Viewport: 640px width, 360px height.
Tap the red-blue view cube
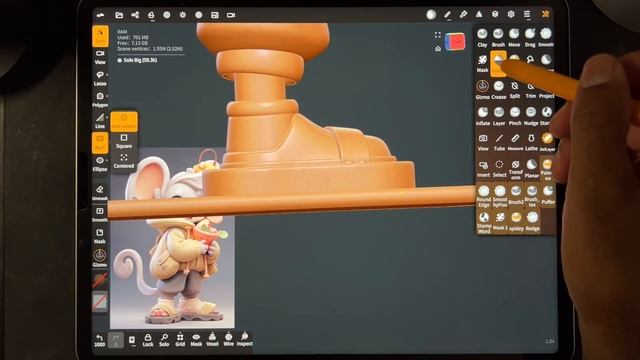click(x=455, y=42)
